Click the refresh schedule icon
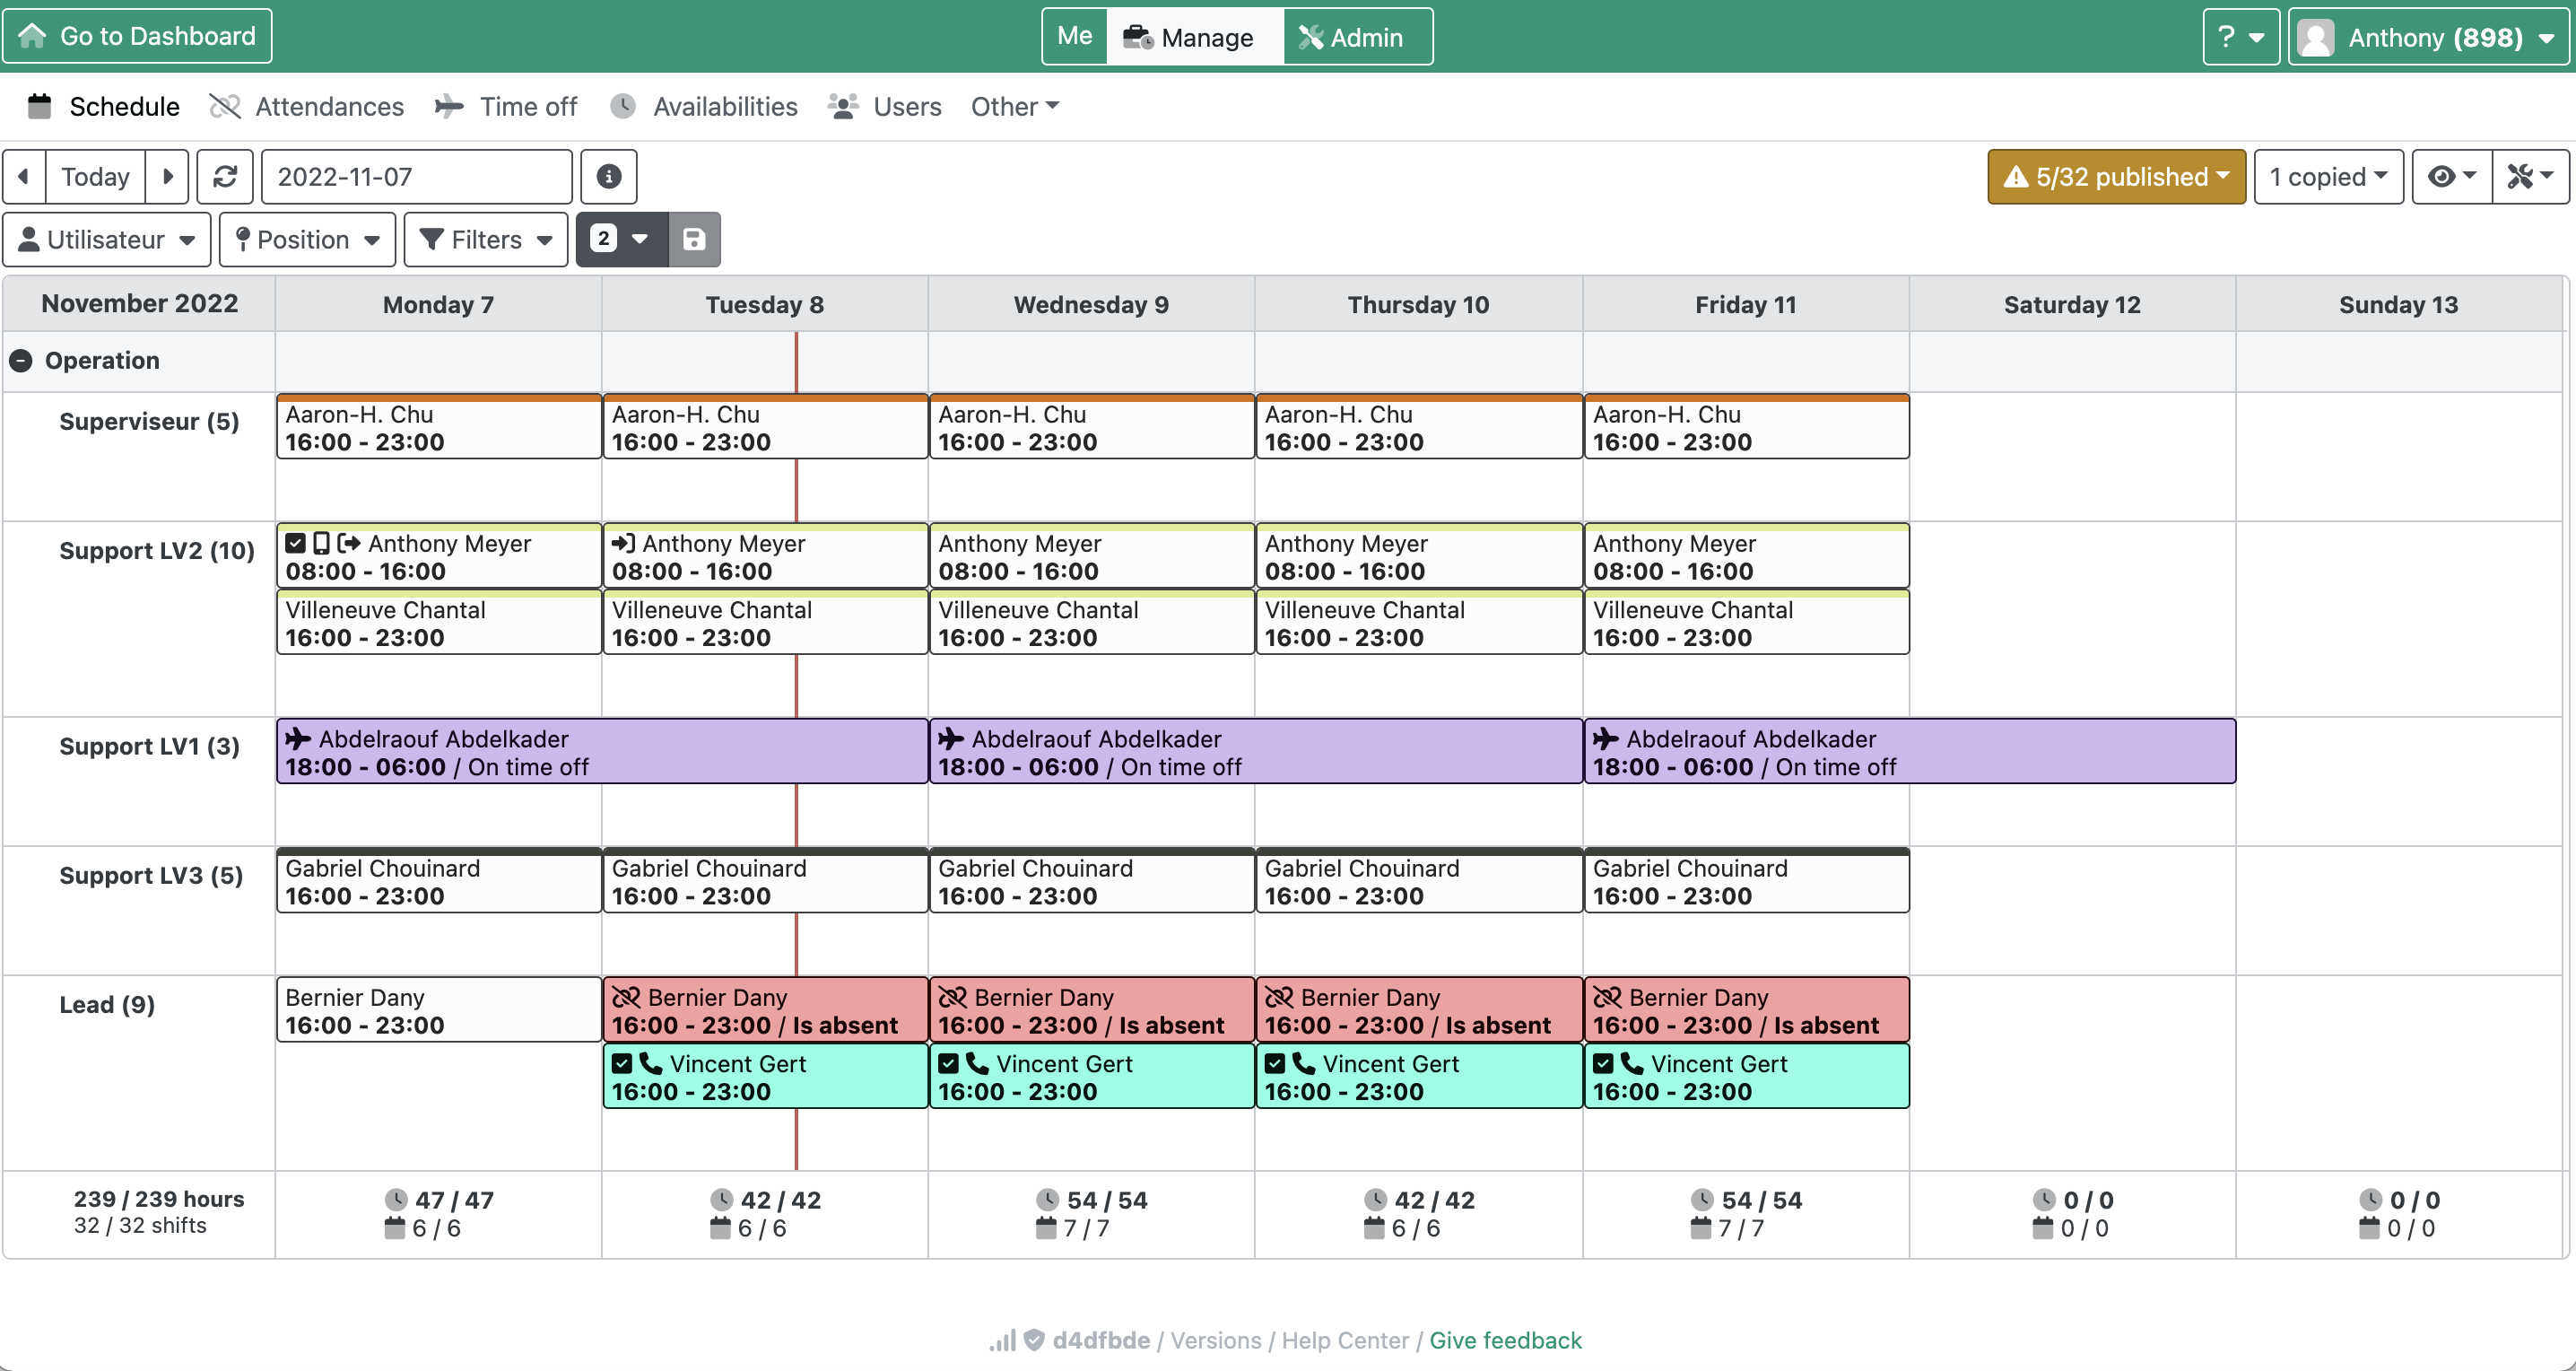2576x1371 pixels. click(225, 176)
